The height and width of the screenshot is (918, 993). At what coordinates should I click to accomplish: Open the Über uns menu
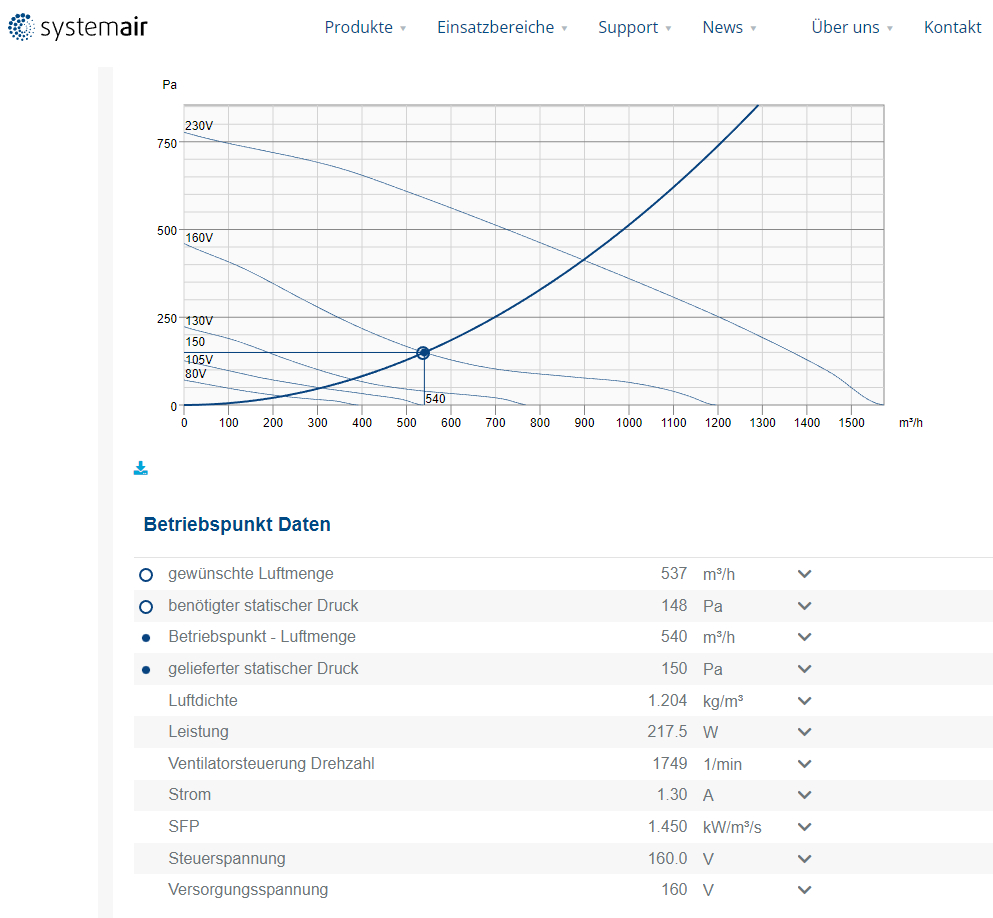[851, 28]
